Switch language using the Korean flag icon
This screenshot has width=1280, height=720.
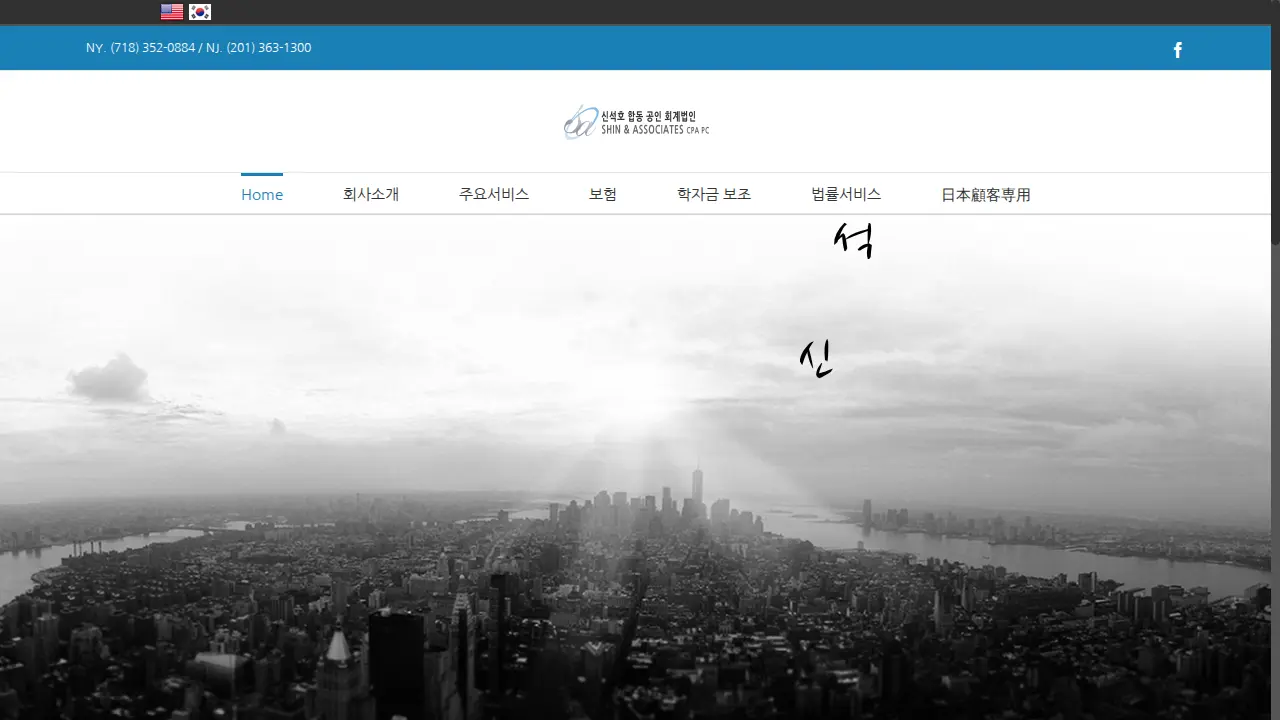tap(200, 12)
